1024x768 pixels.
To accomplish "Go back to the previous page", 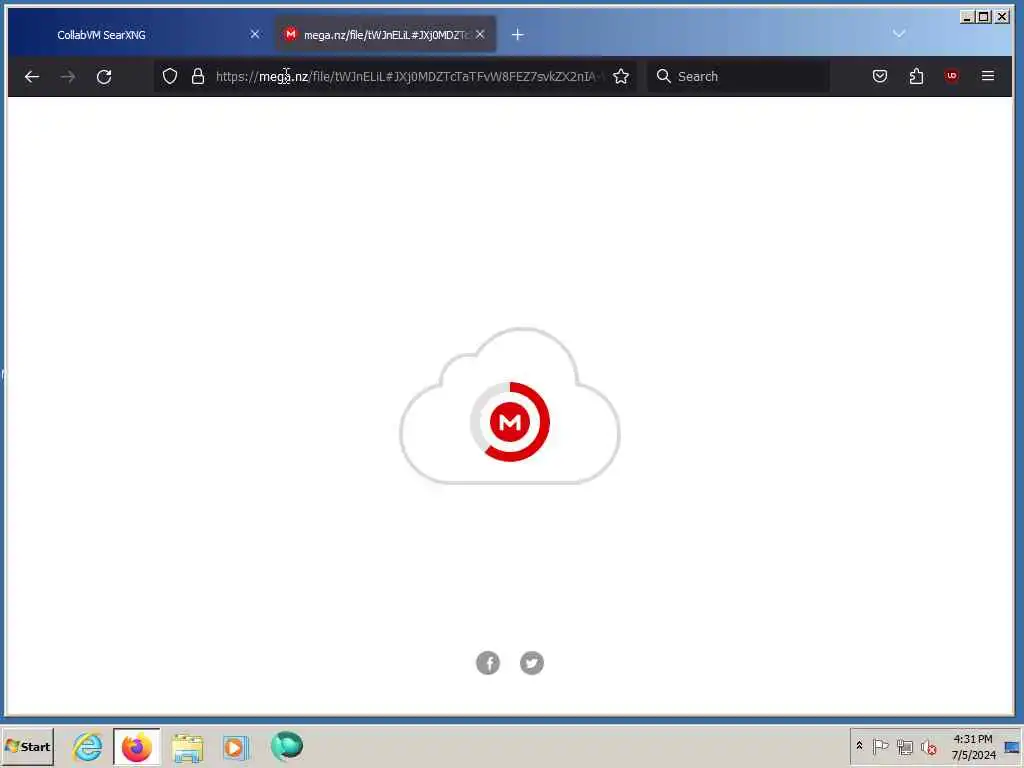I will [x=32, y=76].
